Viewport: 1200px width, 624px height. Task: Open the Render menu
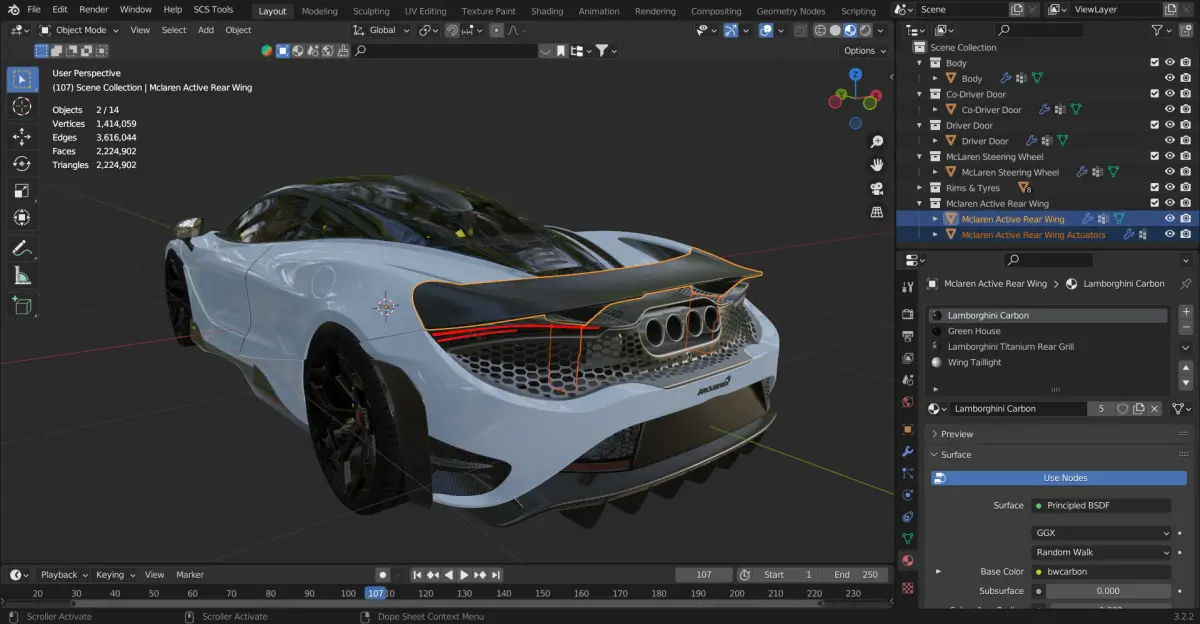point(93,9)
